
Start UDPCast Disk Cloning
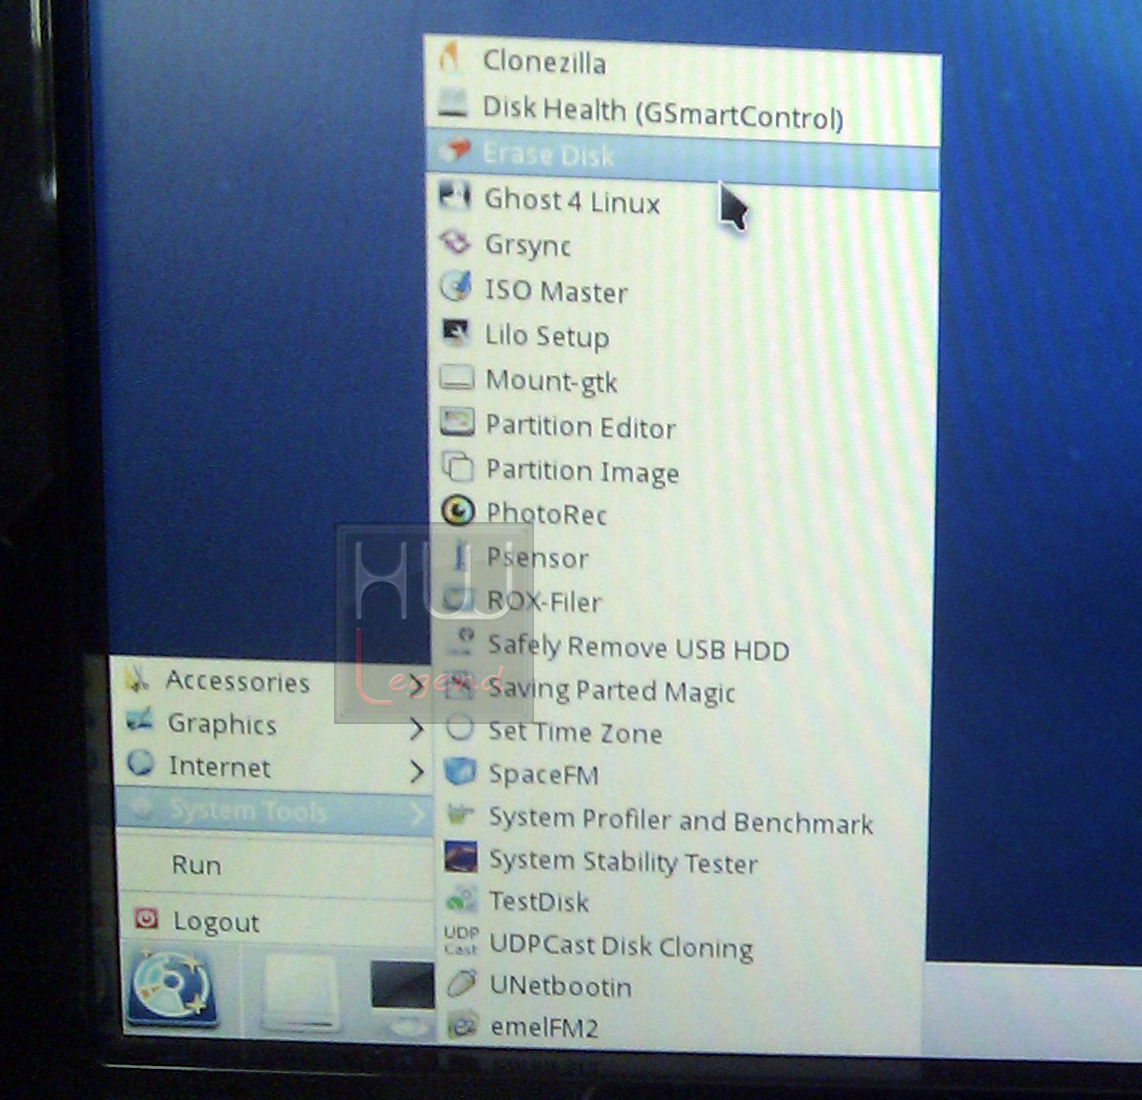682,946
